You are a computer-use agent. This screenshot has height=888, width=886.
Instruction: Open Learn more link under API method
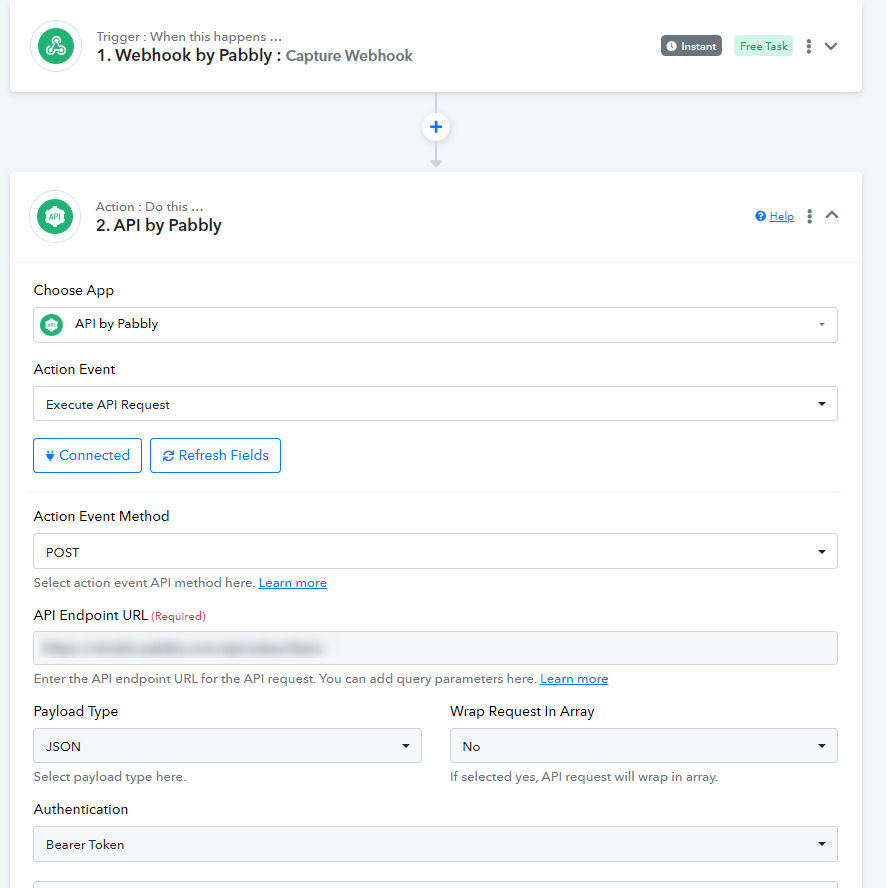coord(292,583)
